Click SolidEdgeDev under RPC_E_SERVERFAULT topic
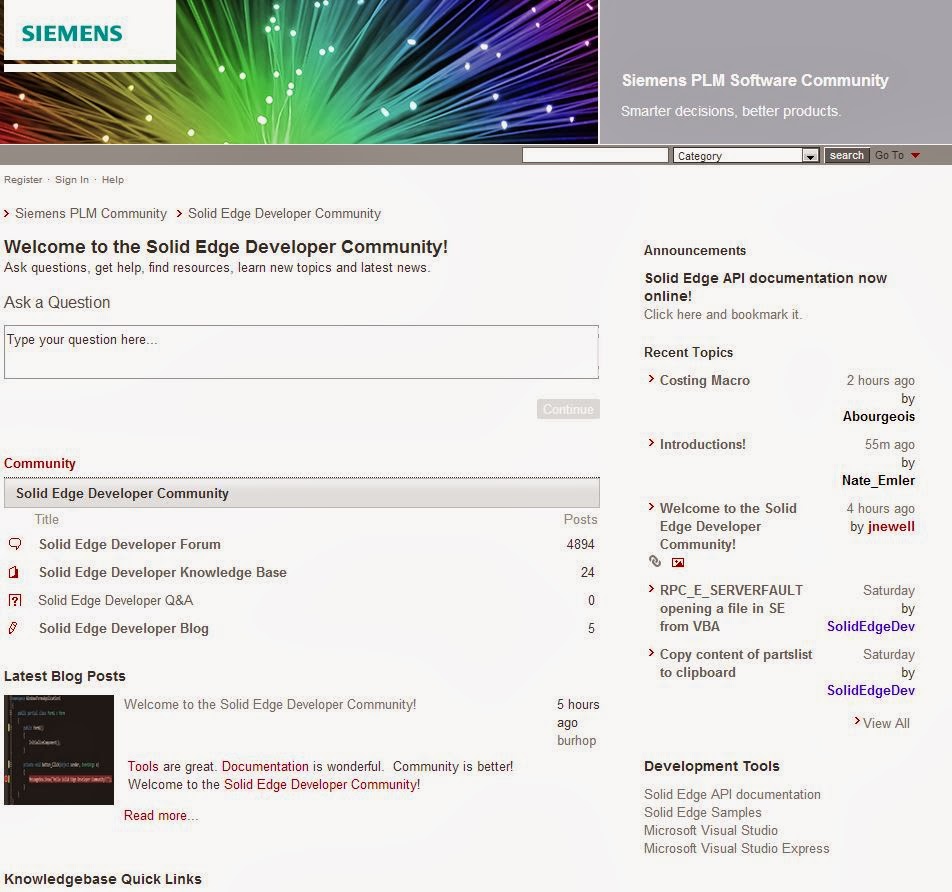This screenshot has width=952, height=892. [871, 626]
